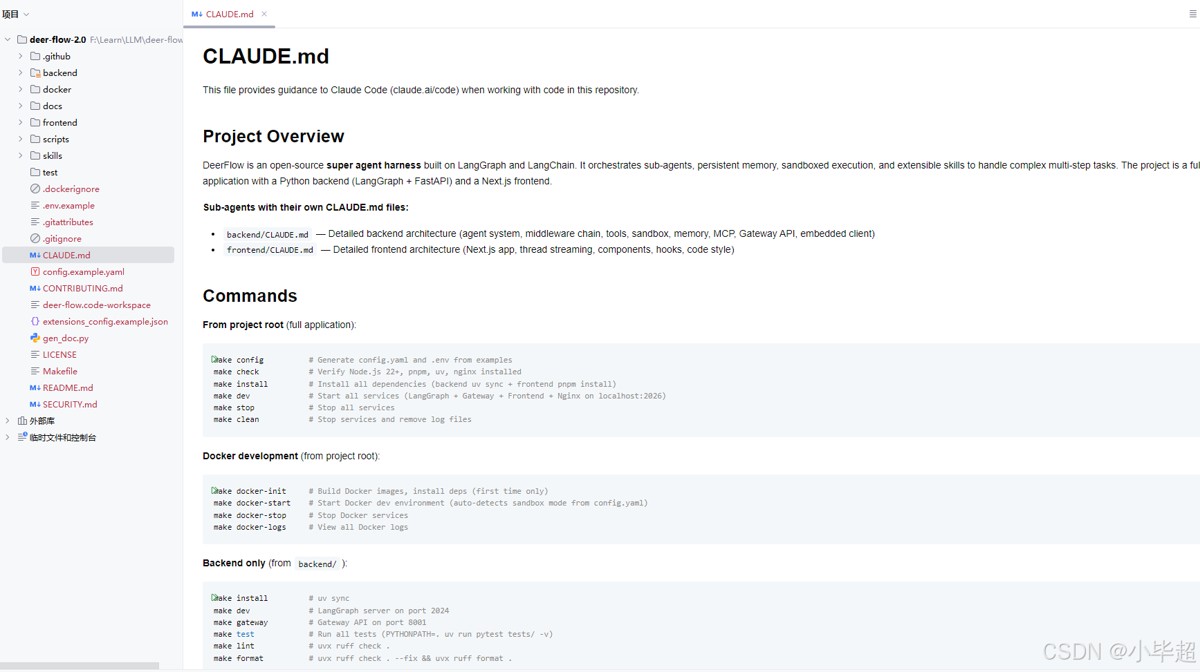Click the README.md markdown icon
The width and height of the screenshot is (1200, 672).
(x=35, y=388)
